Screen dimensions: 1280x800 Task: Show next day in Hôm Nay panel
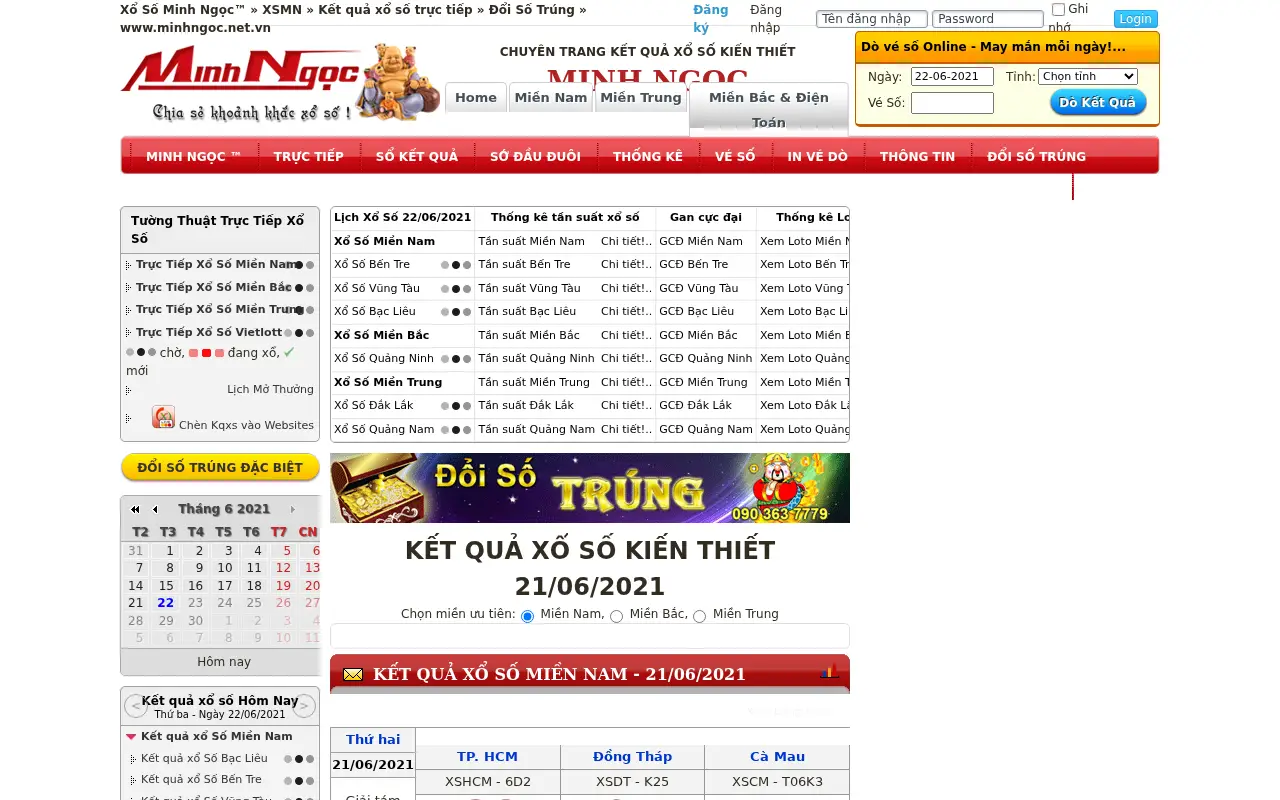pyautogui.click(x=304, y=706)
